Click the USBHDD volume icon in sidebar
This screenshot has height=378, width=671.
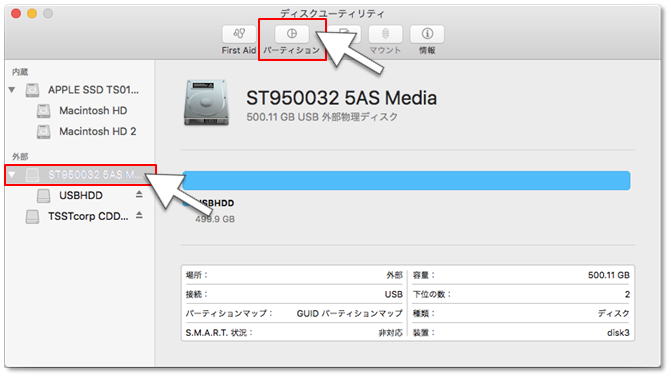point(43,195)
